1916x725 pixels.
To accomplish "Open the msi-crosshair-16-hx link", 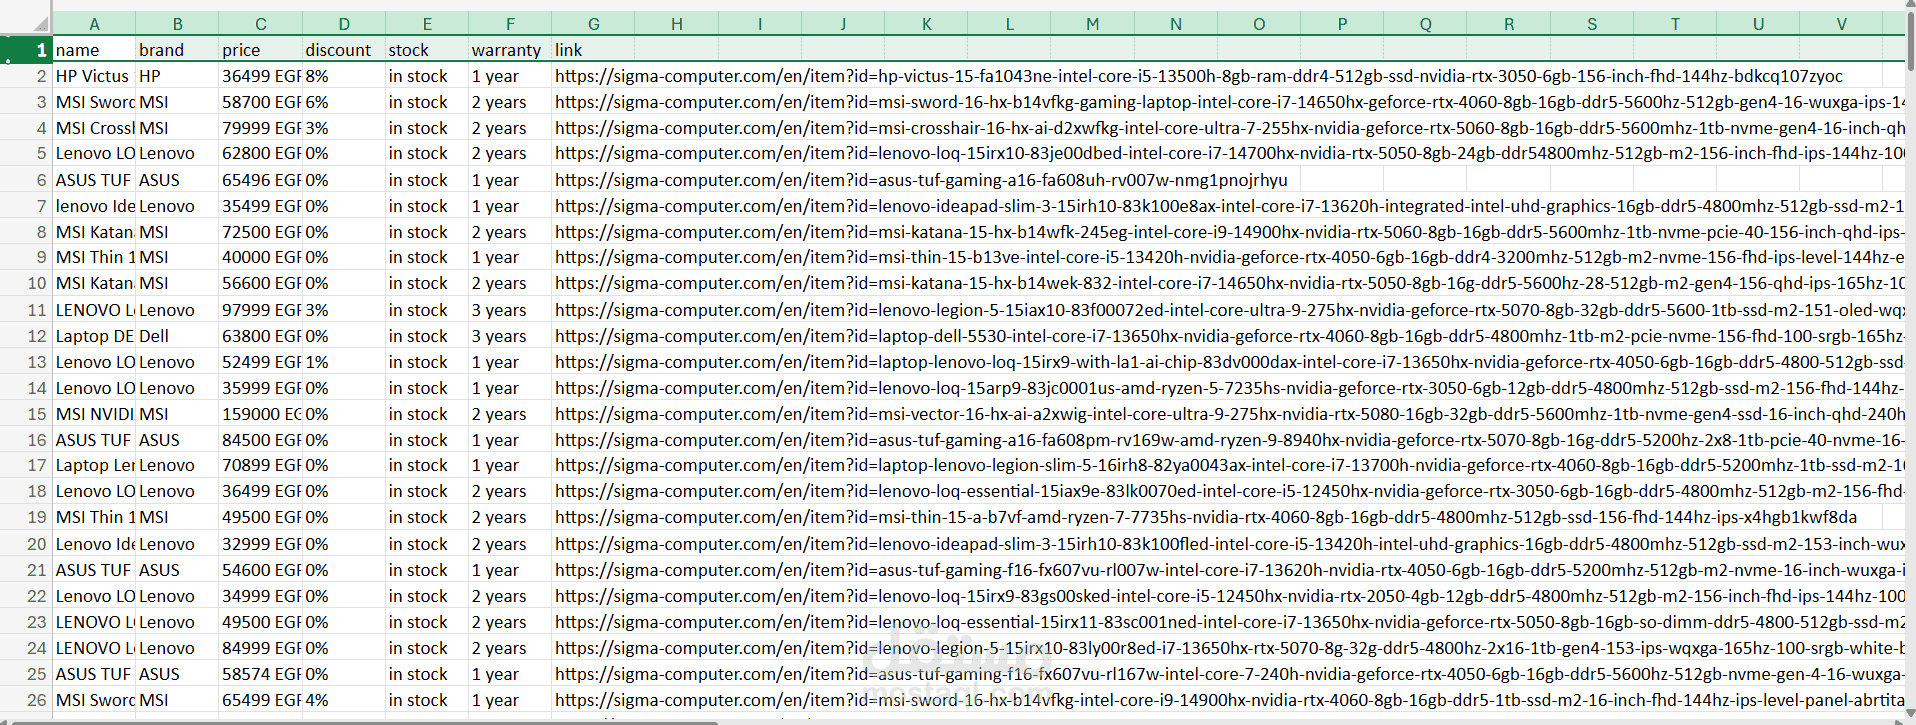I will (1230, 128).
